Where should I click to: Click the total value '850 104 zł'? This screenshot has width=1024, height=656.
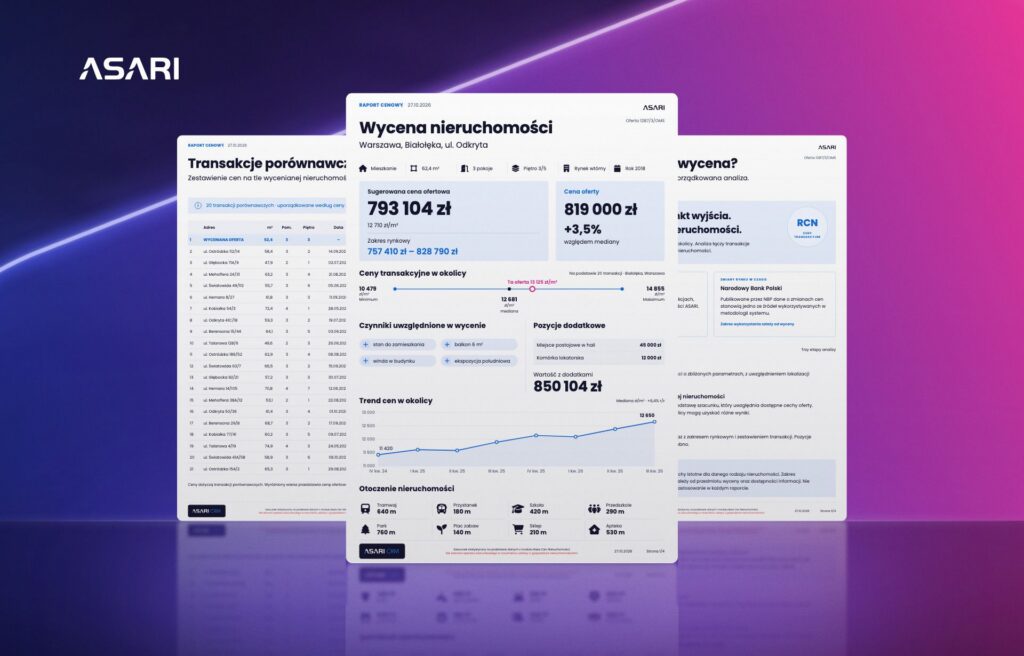pyautogui.click(x=567, y=386)
